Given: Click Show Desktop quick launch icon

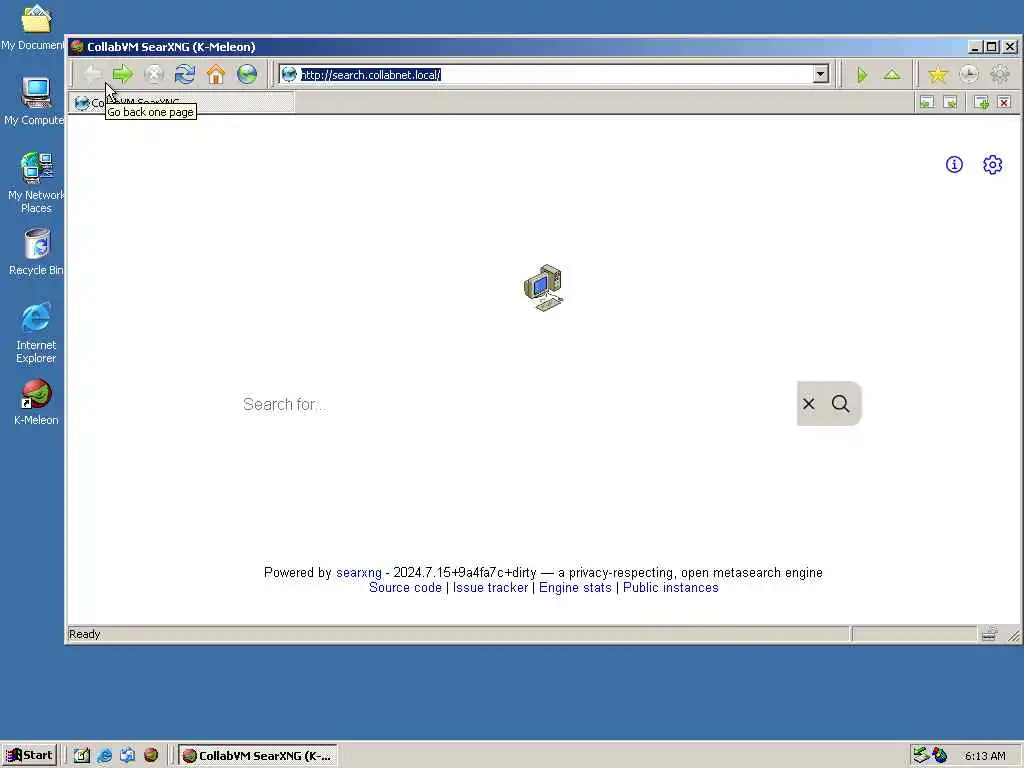Looking at the screenshot, I should point(81,756).
